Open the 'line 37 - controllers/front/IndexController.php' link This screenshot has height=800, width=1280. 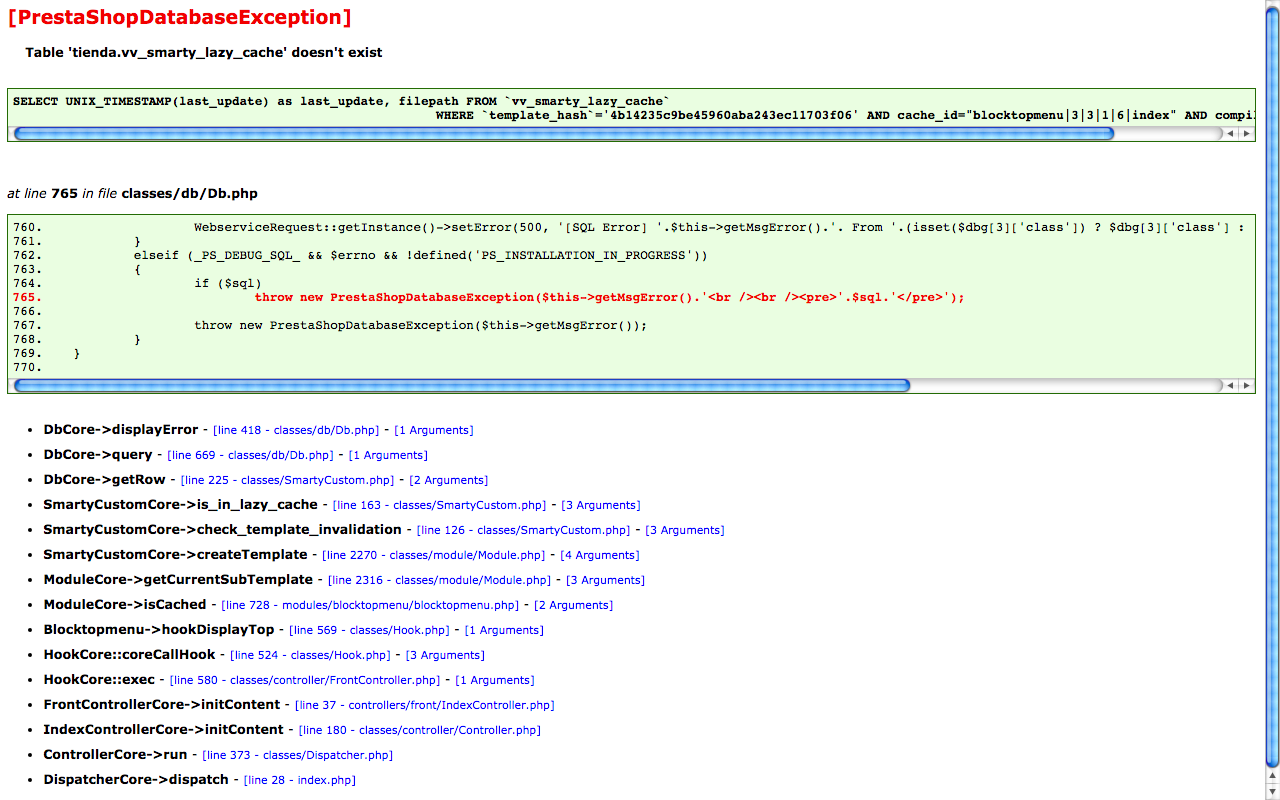[x=425, y=705]
